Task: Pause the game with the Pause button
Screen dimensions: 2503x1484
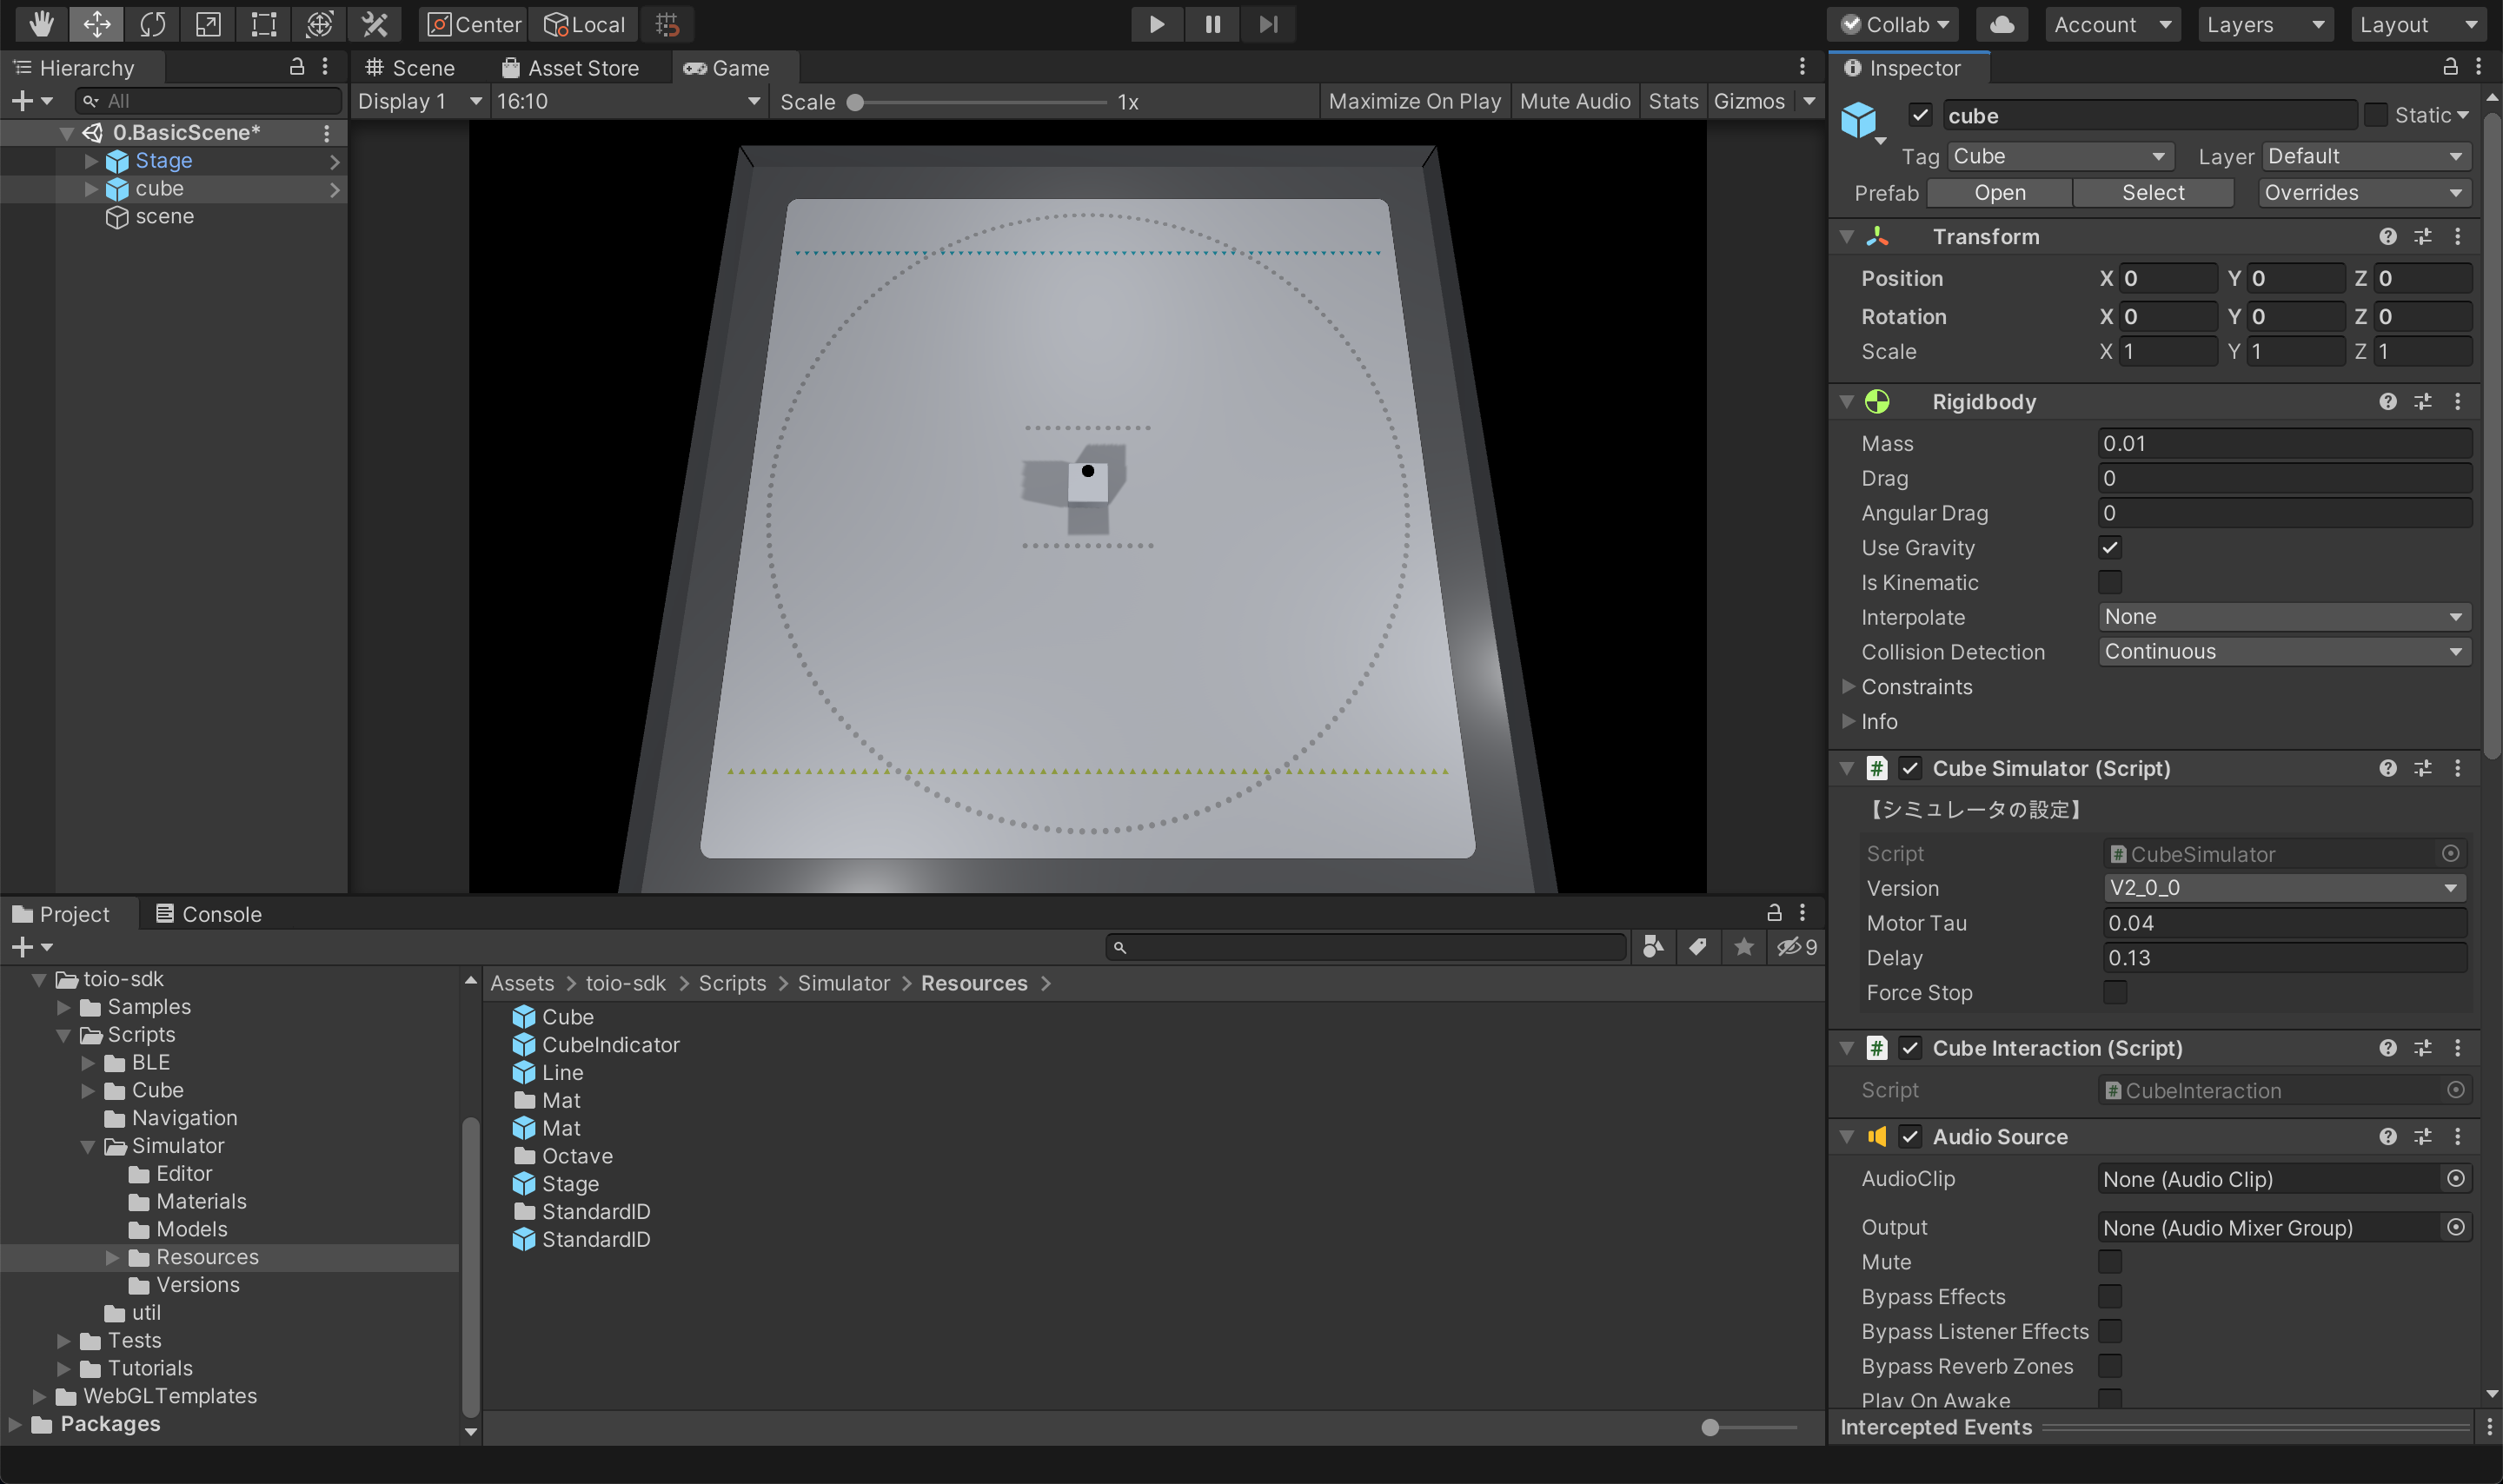Action: [x=1211, y=24]
